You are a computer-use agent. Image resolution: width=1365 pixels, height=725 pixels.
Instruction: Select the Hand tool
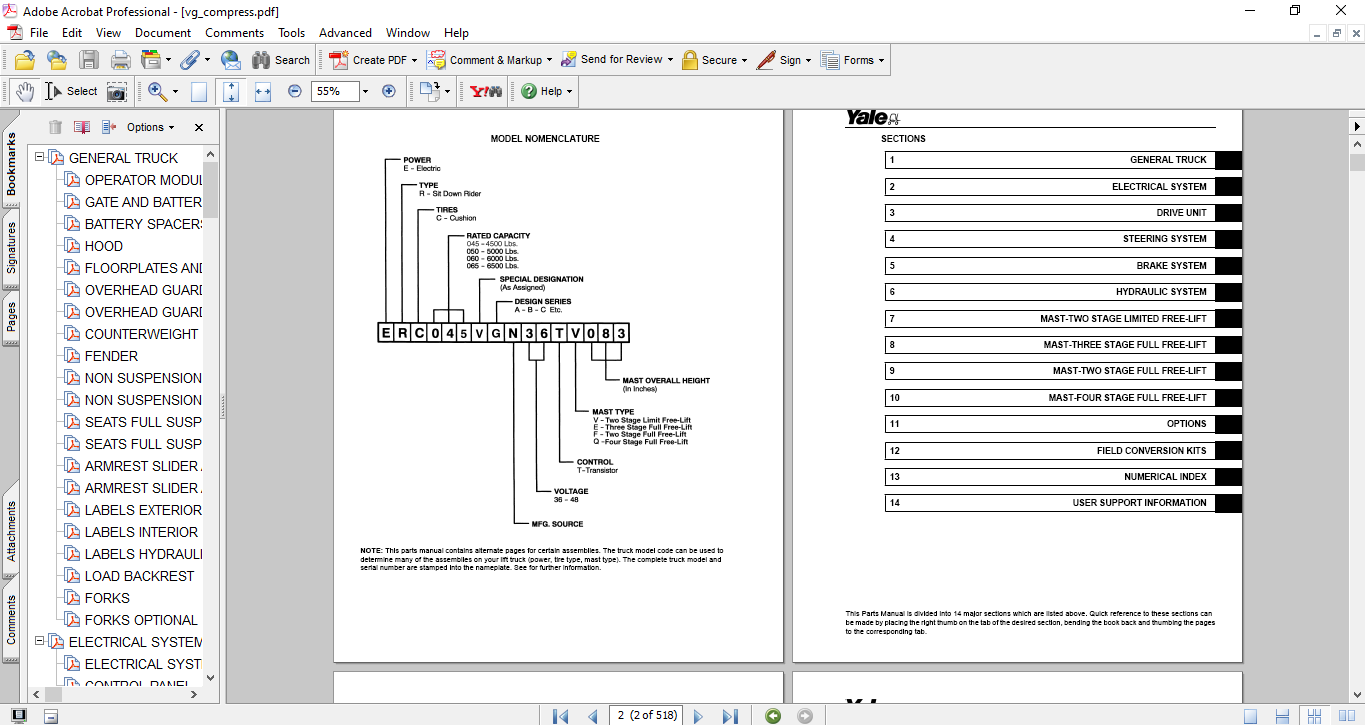tap(24, 91)
